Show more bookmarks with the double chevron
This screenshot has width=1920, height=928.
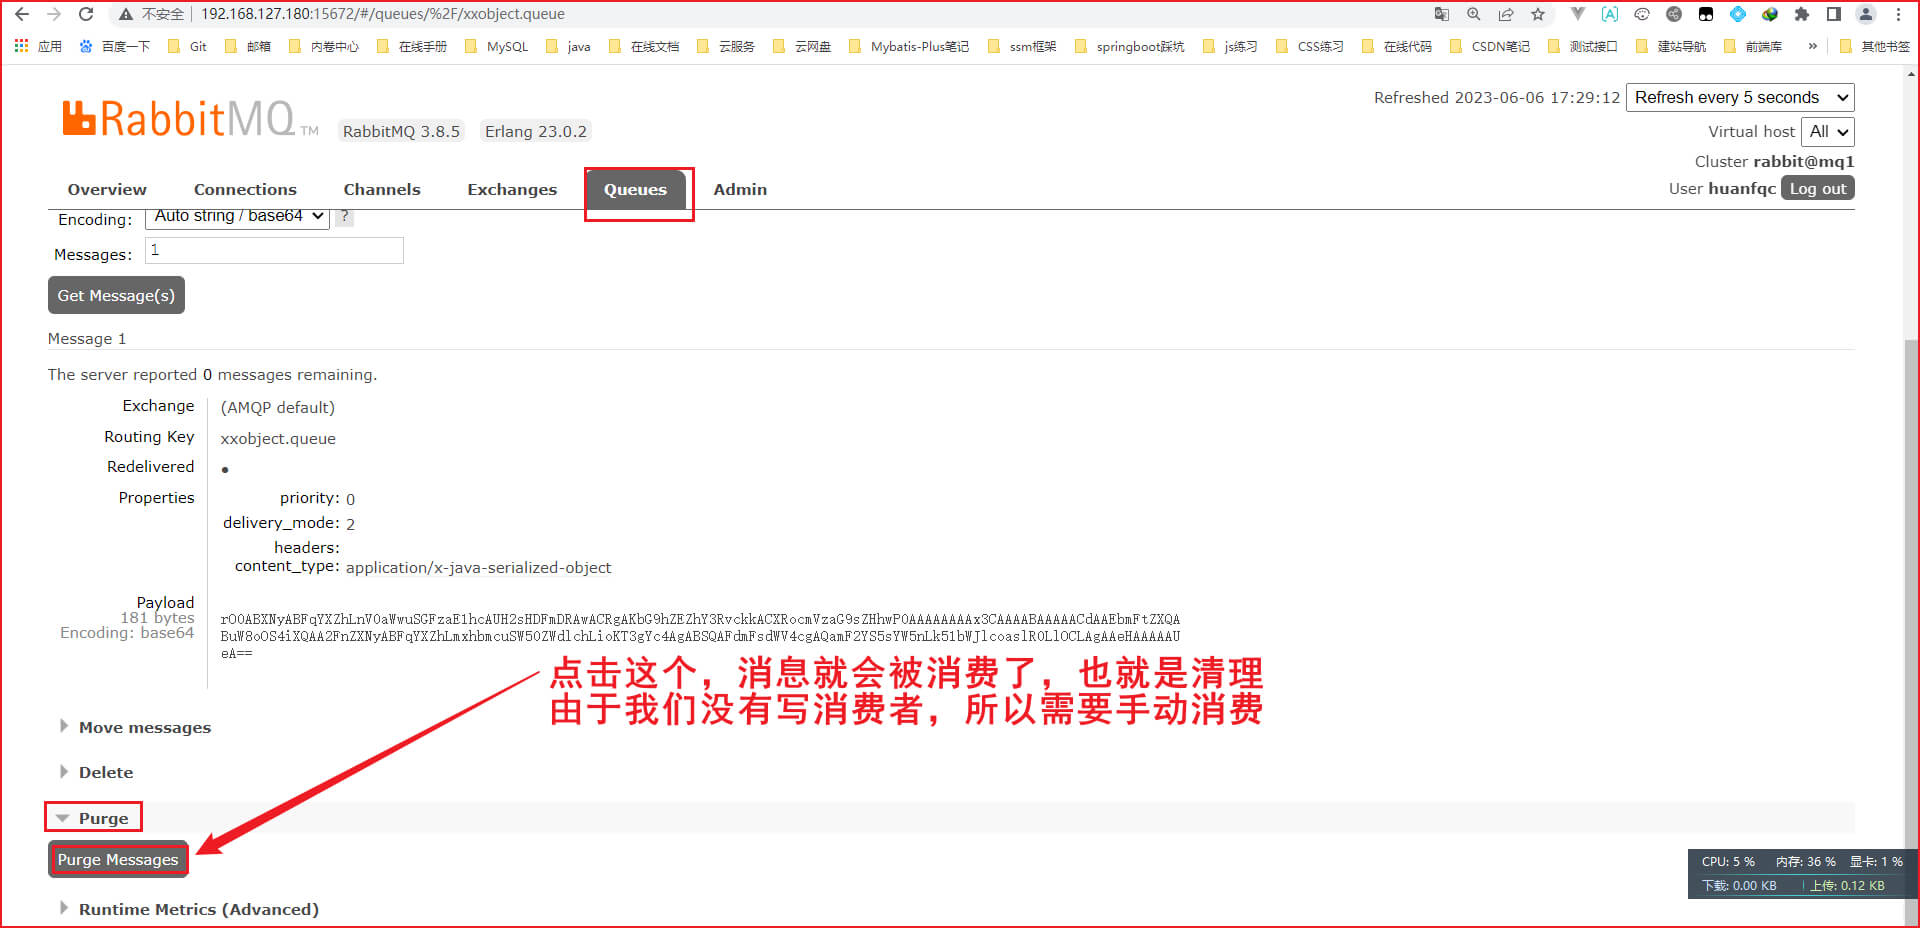[x=1812, y=46]
